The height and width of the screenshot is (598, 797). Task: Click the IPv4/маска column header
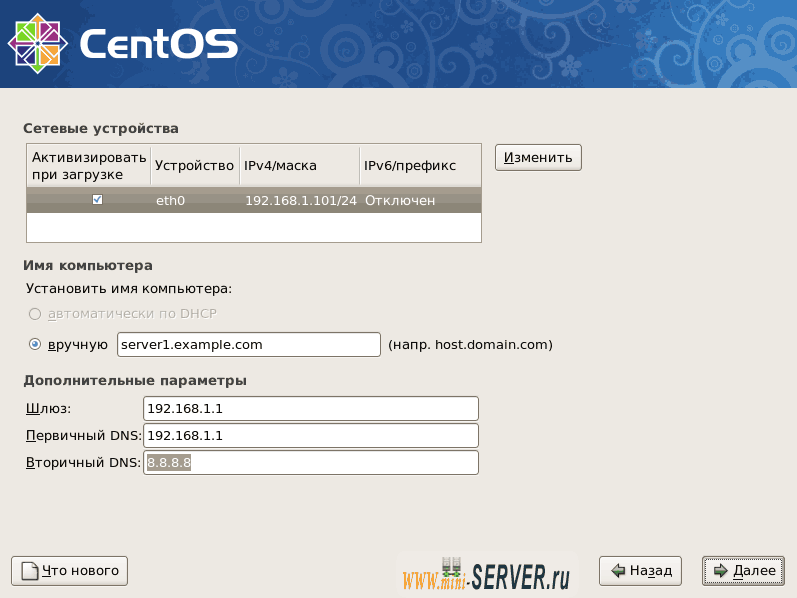[300, 166]
